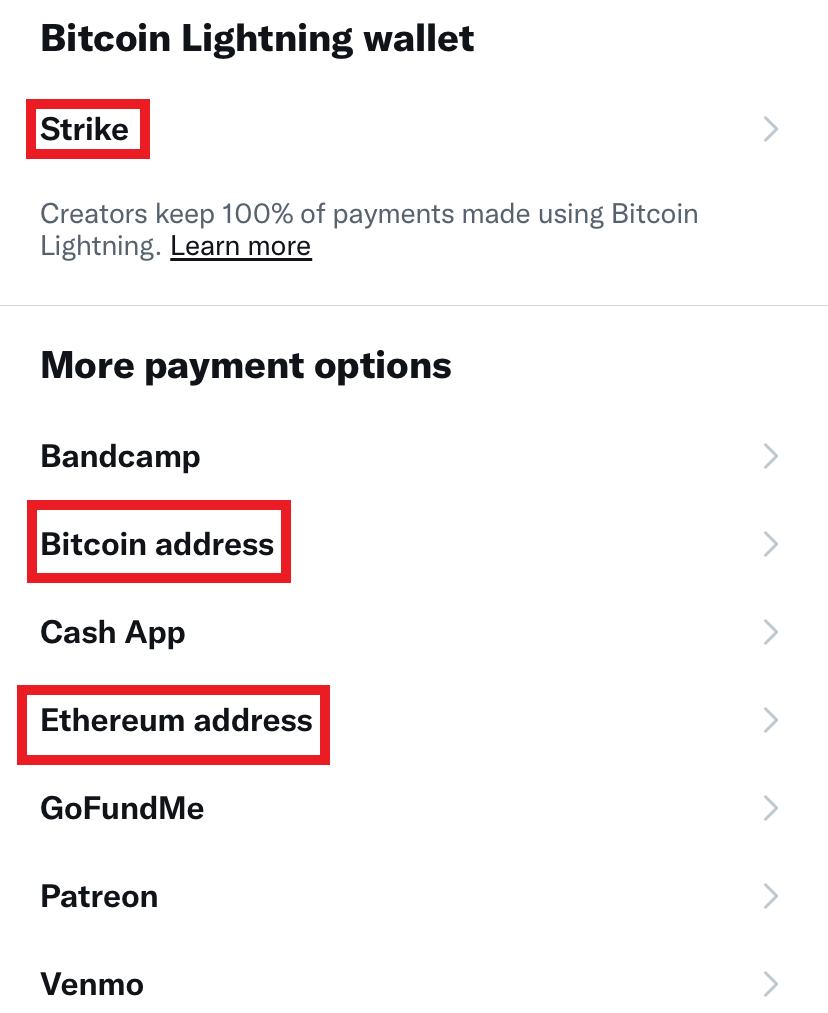The image size is (828, 1013).
Task: Open the Bitcoin address setting
Action: point(157,543)
